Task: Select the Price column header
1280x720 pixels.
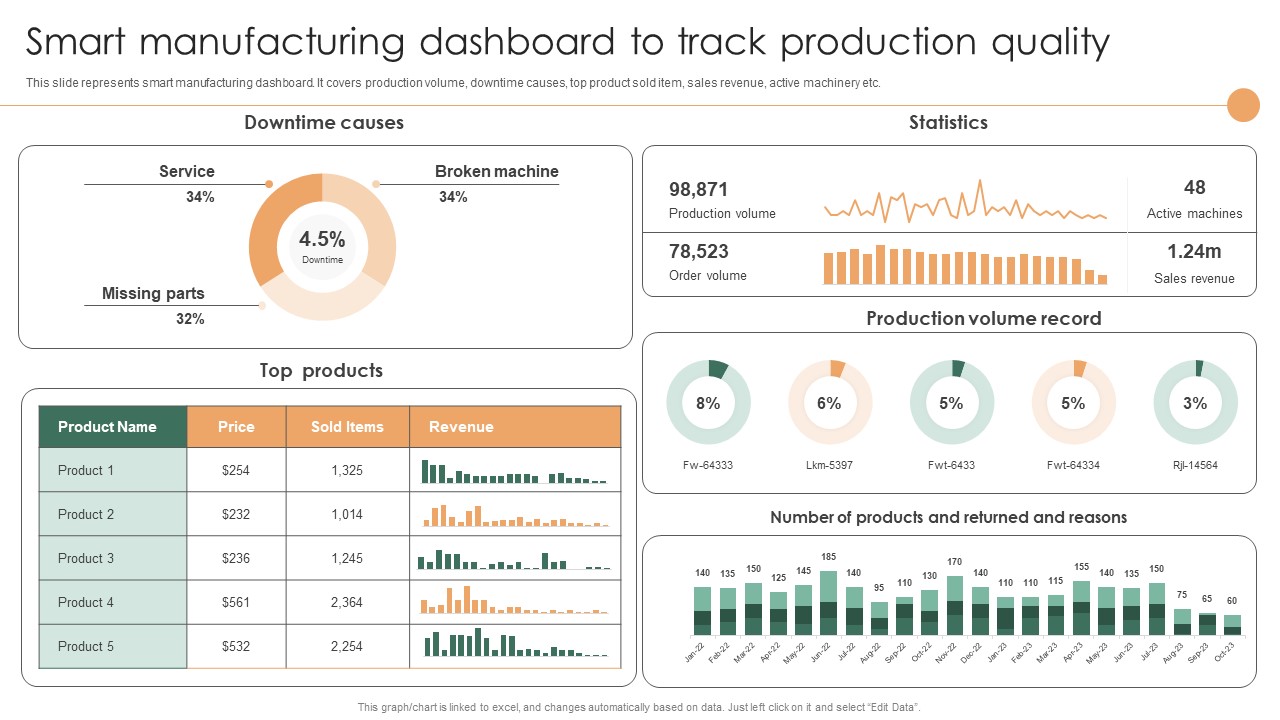Action: 236,427
